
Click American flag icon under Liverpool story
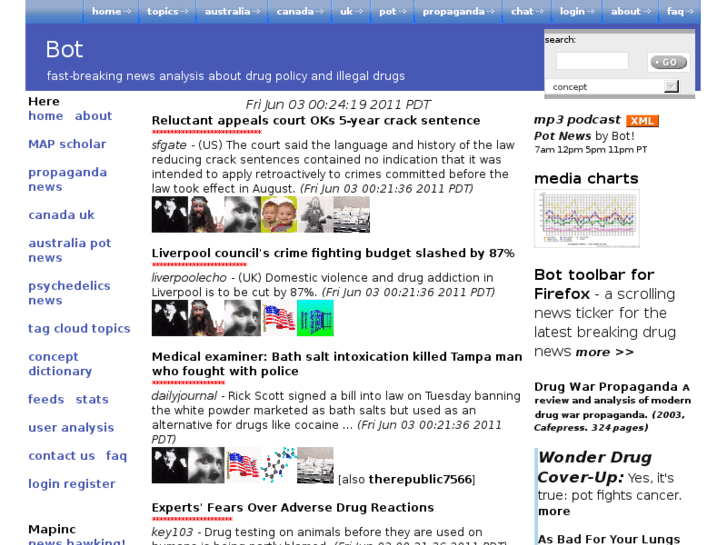pos(279,318)
